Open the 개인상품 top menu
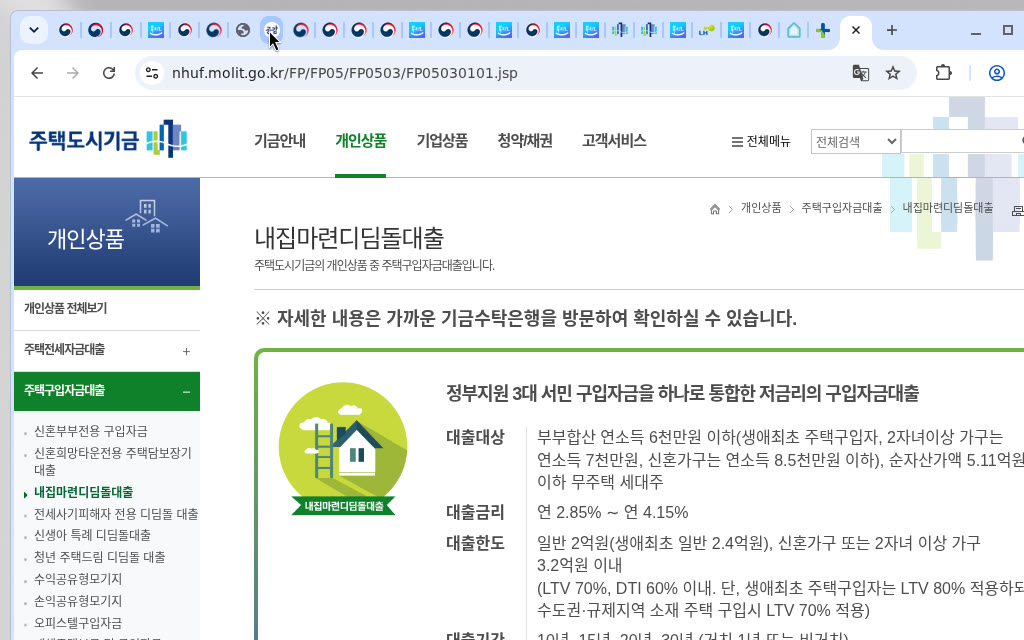 pos(360,140)
